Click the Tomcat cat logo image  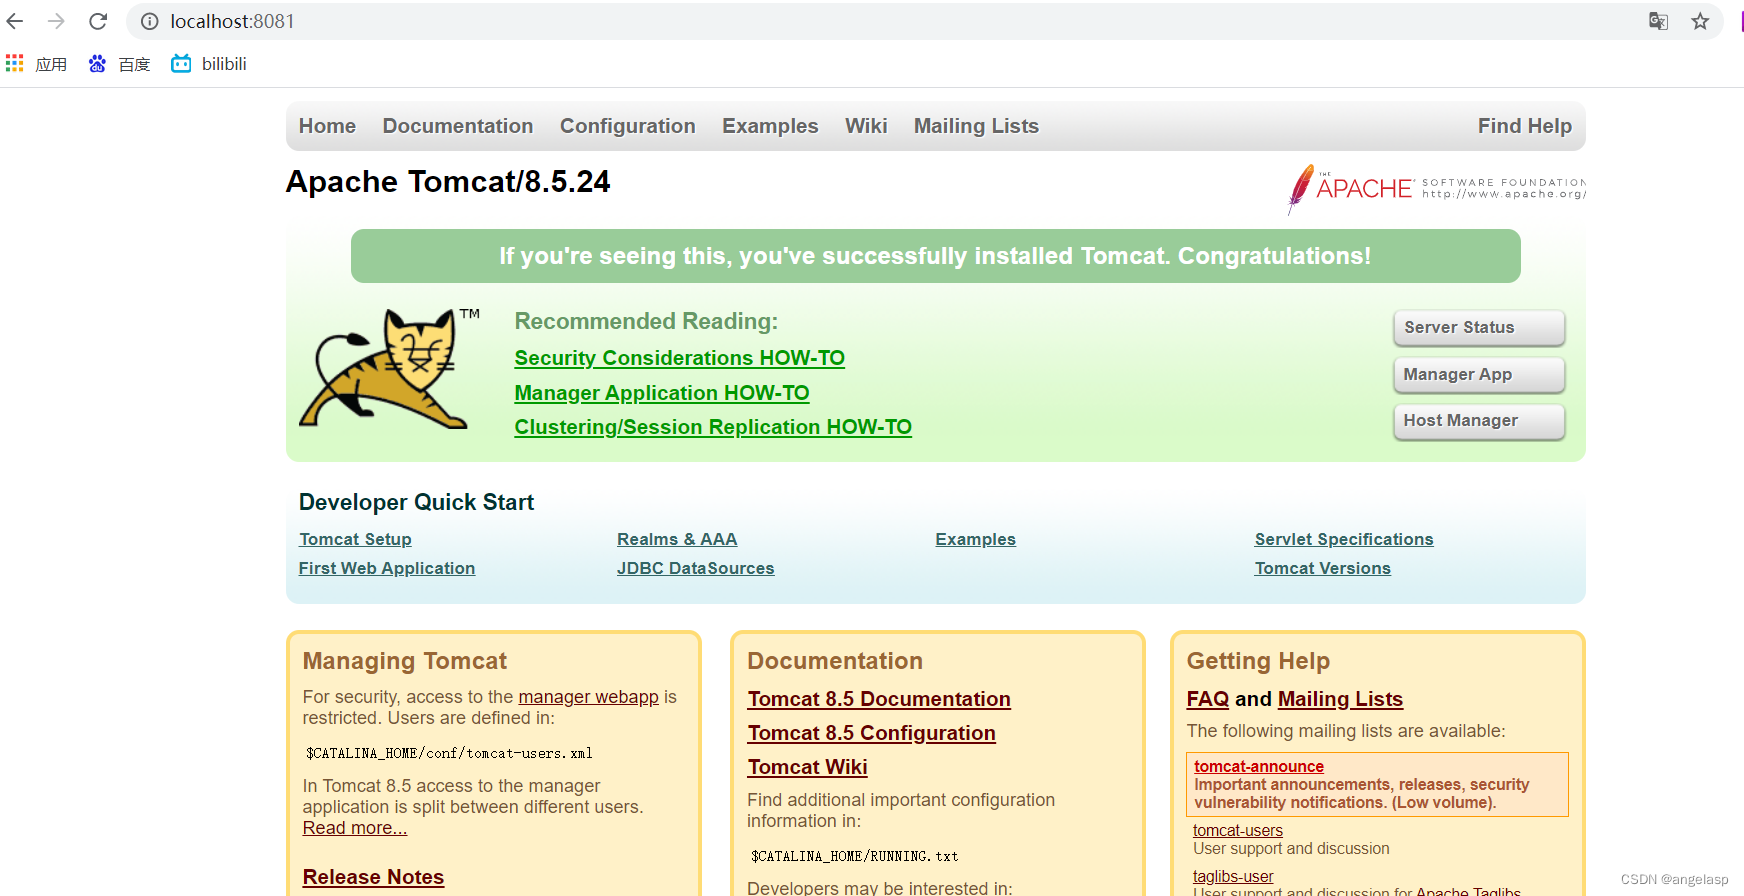(389, 369)
